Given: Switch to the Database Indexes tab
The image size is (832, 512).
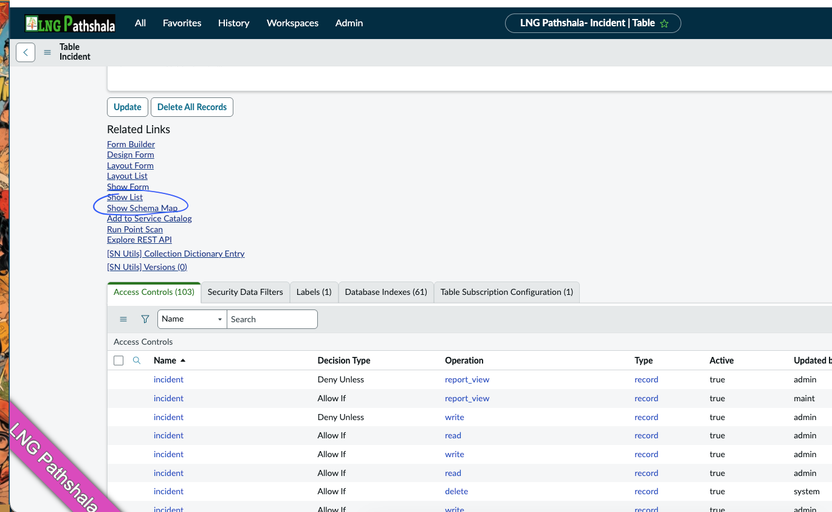Looking at the screenshot, I should pyautogui.click(x=385, y=292).
